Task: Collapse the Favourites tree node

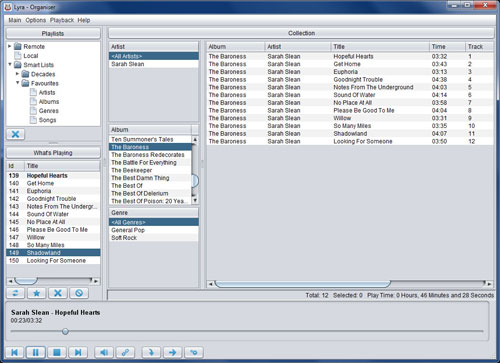Action: tap(17, 82)
